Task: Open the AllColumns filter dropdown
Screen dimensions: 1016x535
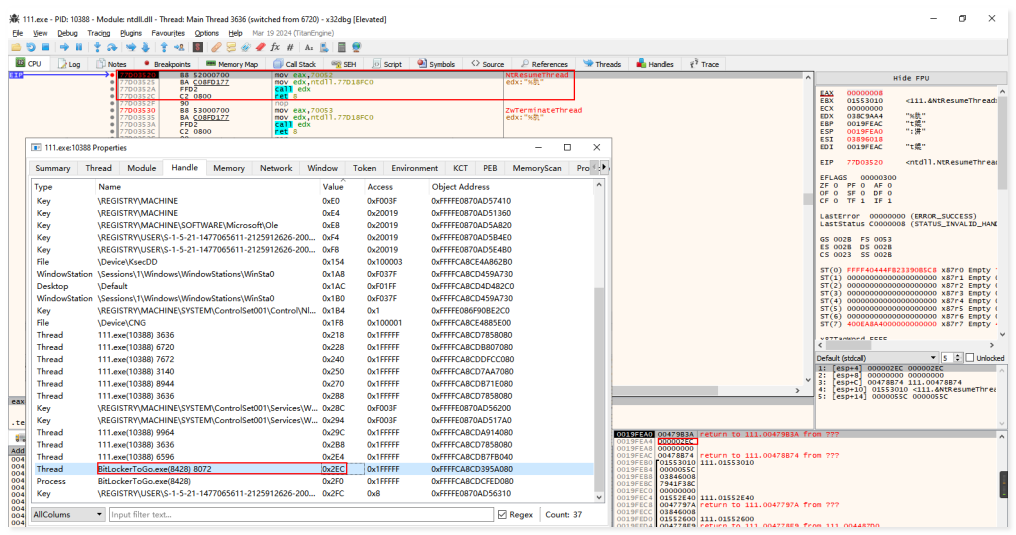Action: 66,514
